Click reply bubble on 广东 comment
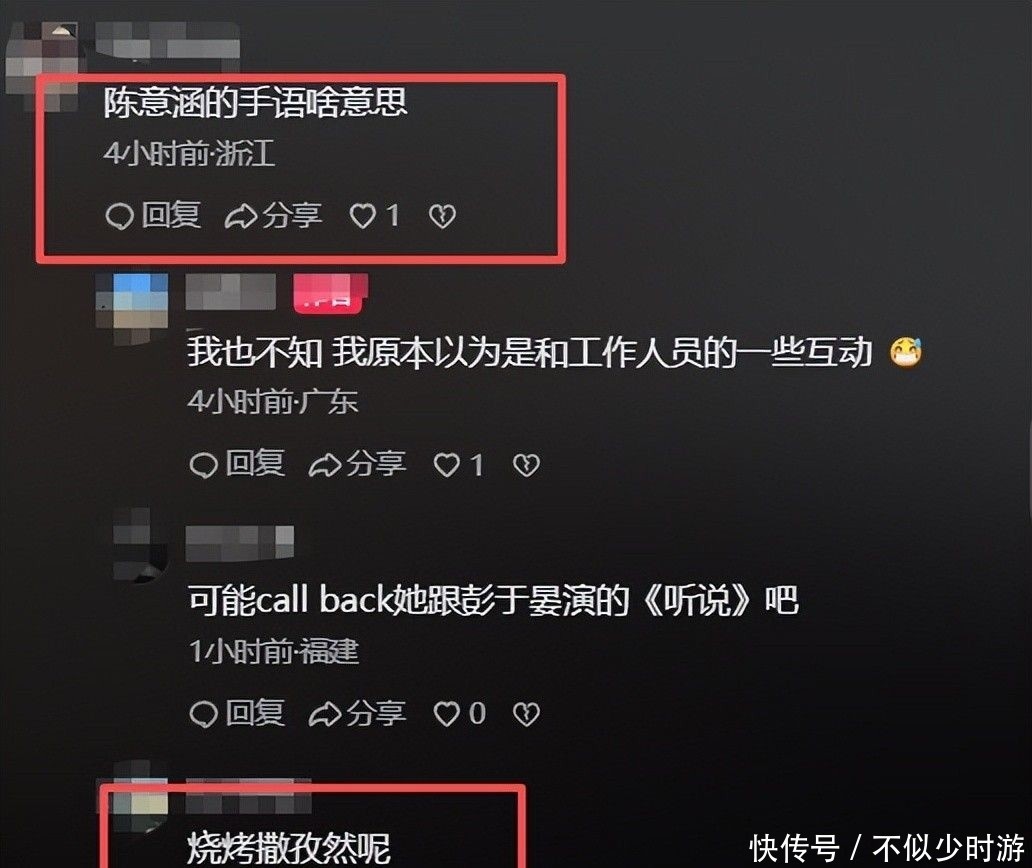 tap(203, 465)
